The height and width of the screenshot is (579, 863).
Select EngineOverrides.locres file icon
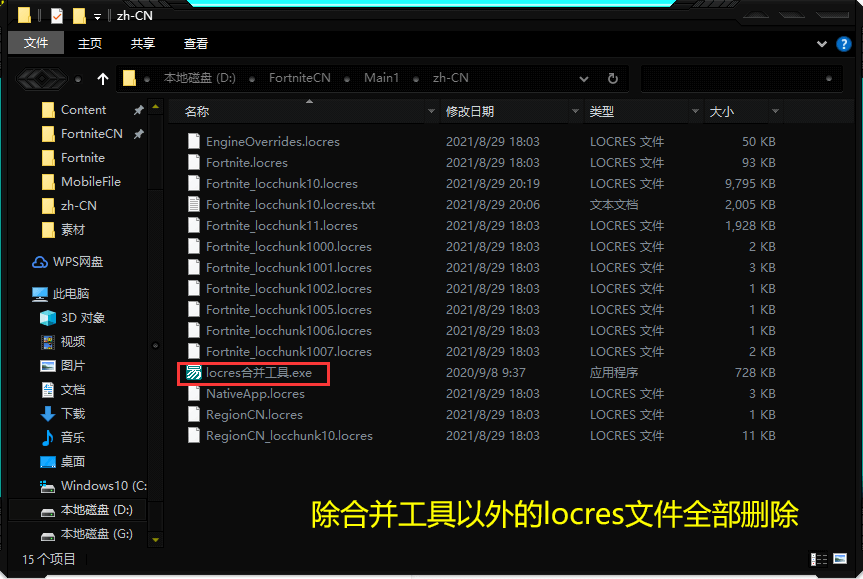(194, 141)
